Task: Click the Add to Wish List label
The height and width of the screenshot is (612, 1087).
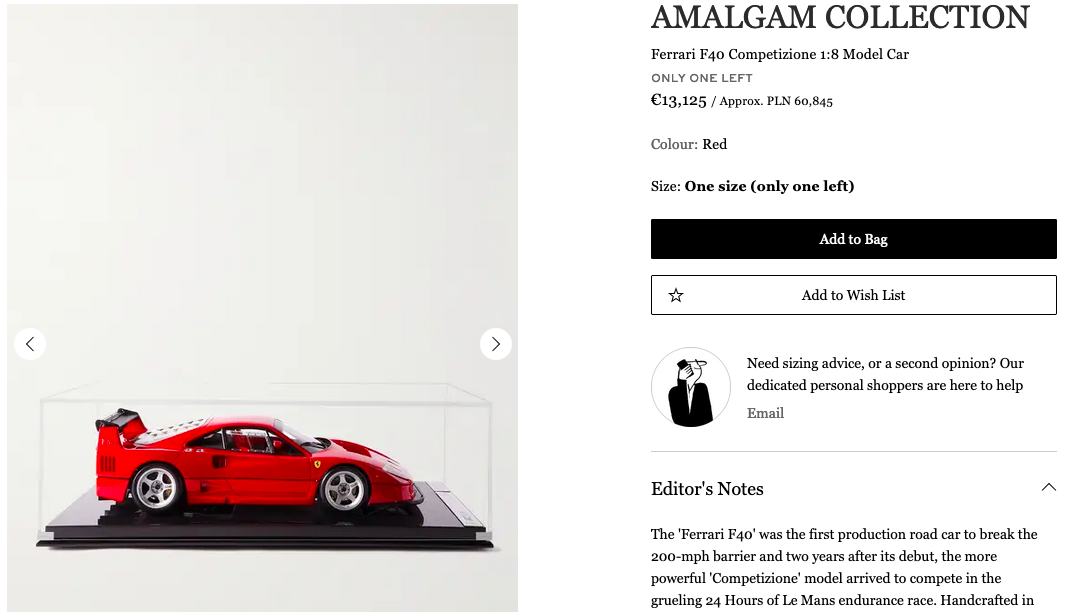Action: [853, 295]
